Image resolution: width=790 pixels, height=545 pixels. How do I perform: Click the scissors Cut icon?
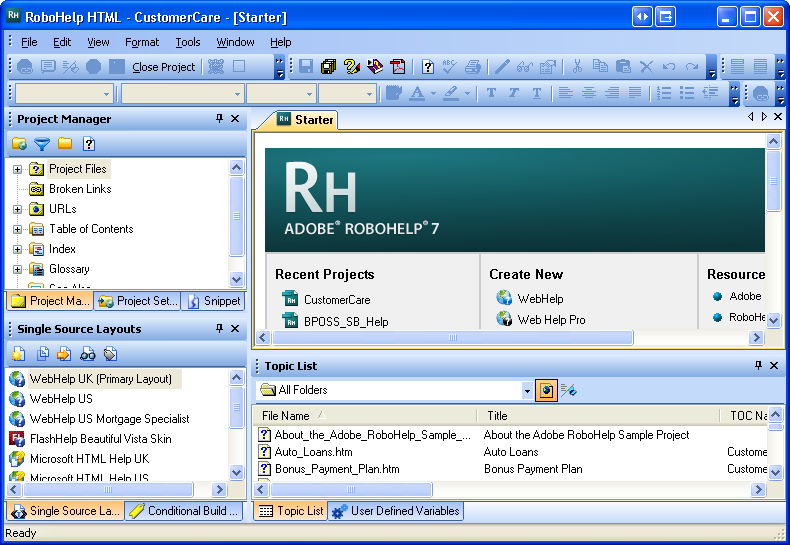[577, 66]
